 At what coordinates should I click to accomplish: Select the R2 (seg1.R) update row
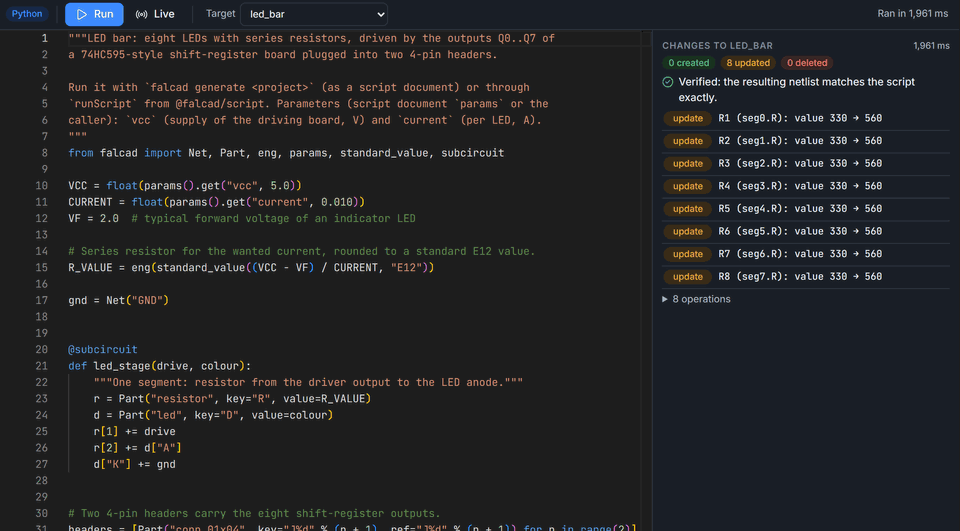point(806,141)
